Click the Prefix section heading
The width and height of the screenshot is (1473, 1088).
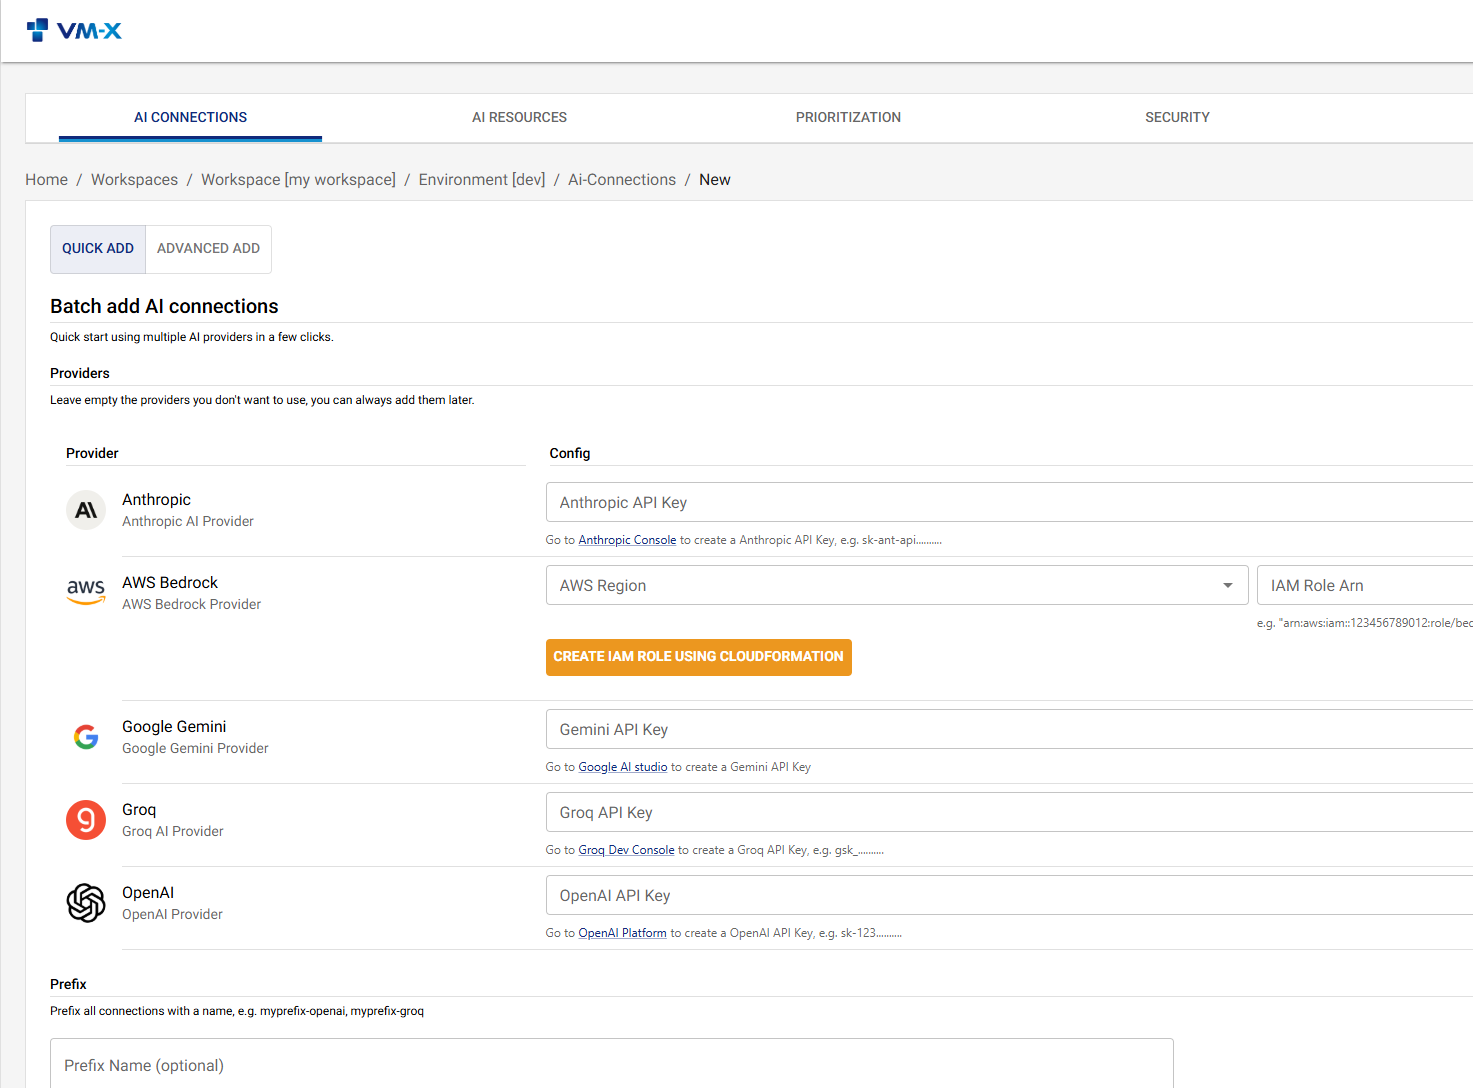click(x=68, y=984)
